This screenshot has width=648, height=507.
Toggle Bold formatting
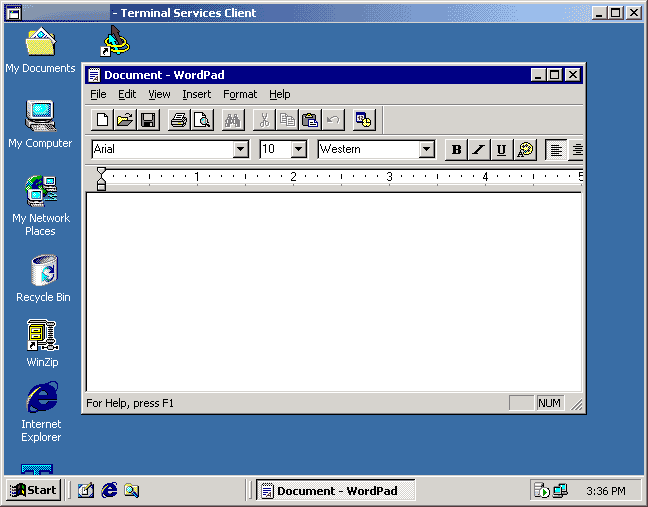pos(456,150)
